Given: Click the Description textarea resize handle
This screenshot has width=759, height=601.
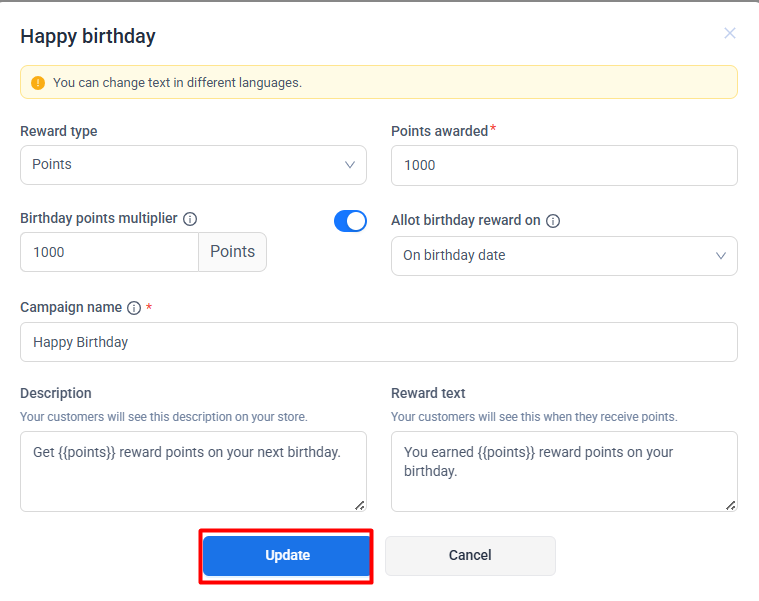Looking at the screenshot, I should 360,505.
